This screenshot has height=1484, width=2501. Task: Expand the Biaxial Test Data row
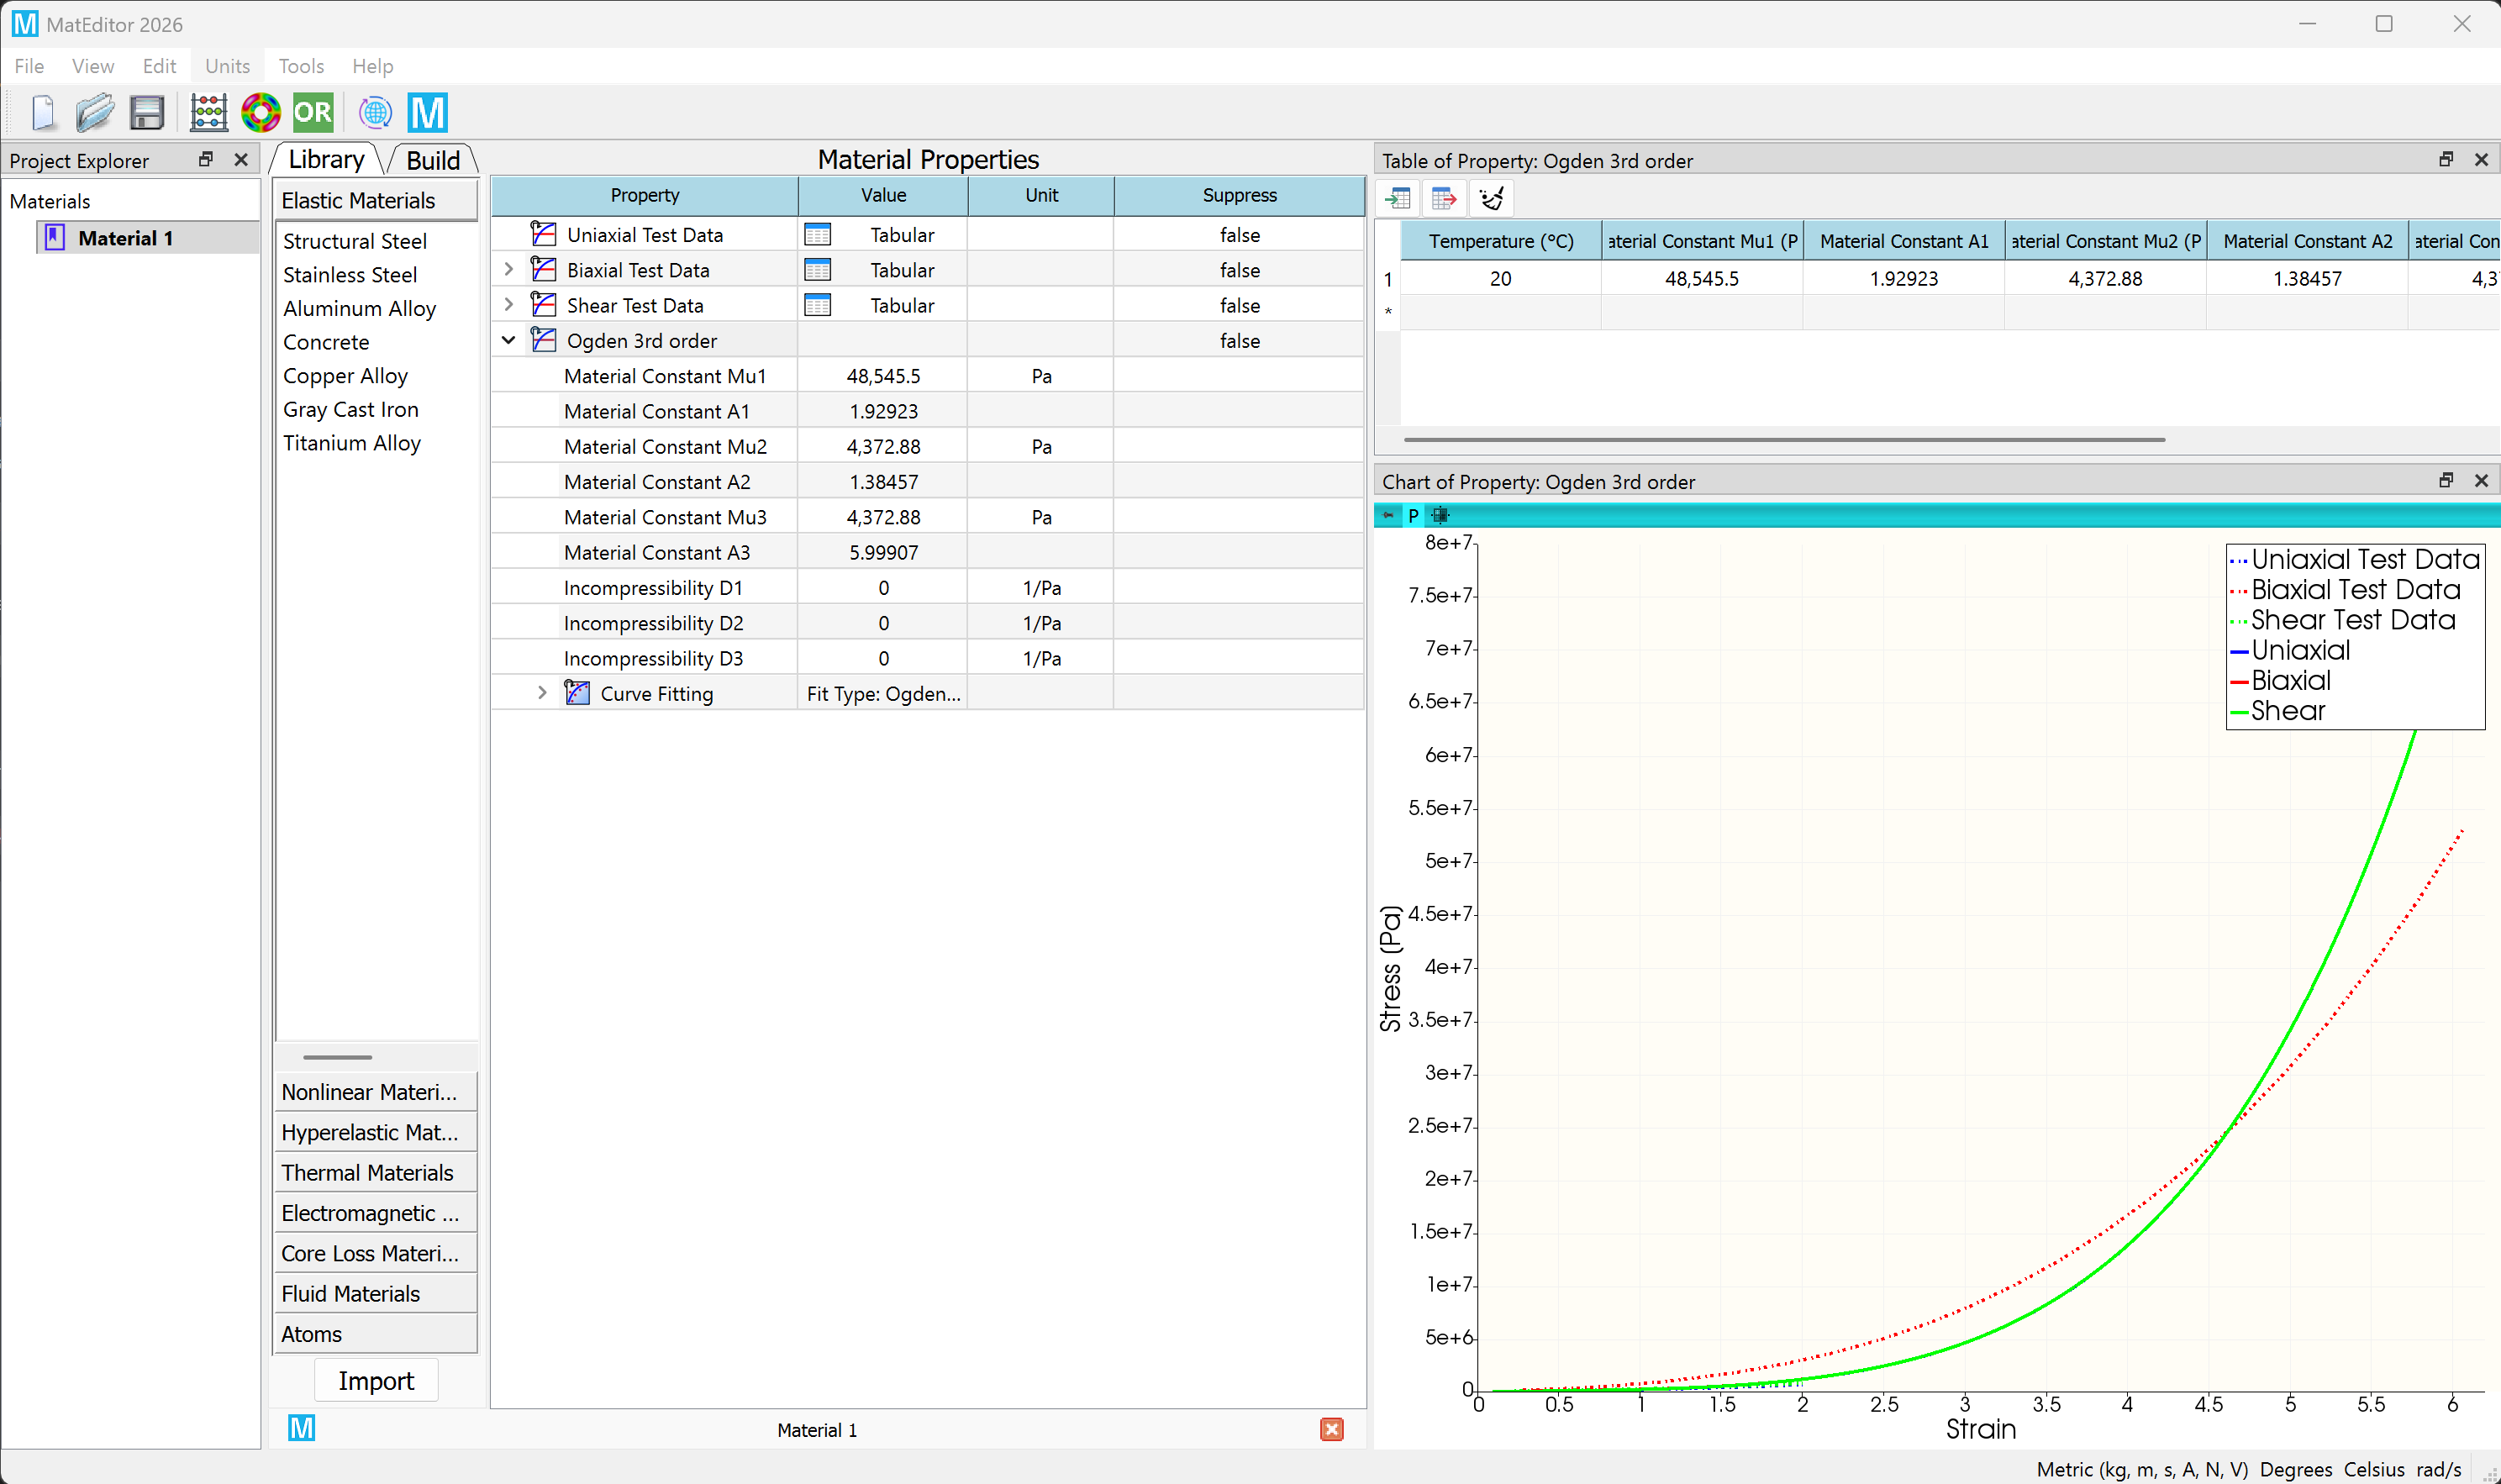(x=509, y=270)
